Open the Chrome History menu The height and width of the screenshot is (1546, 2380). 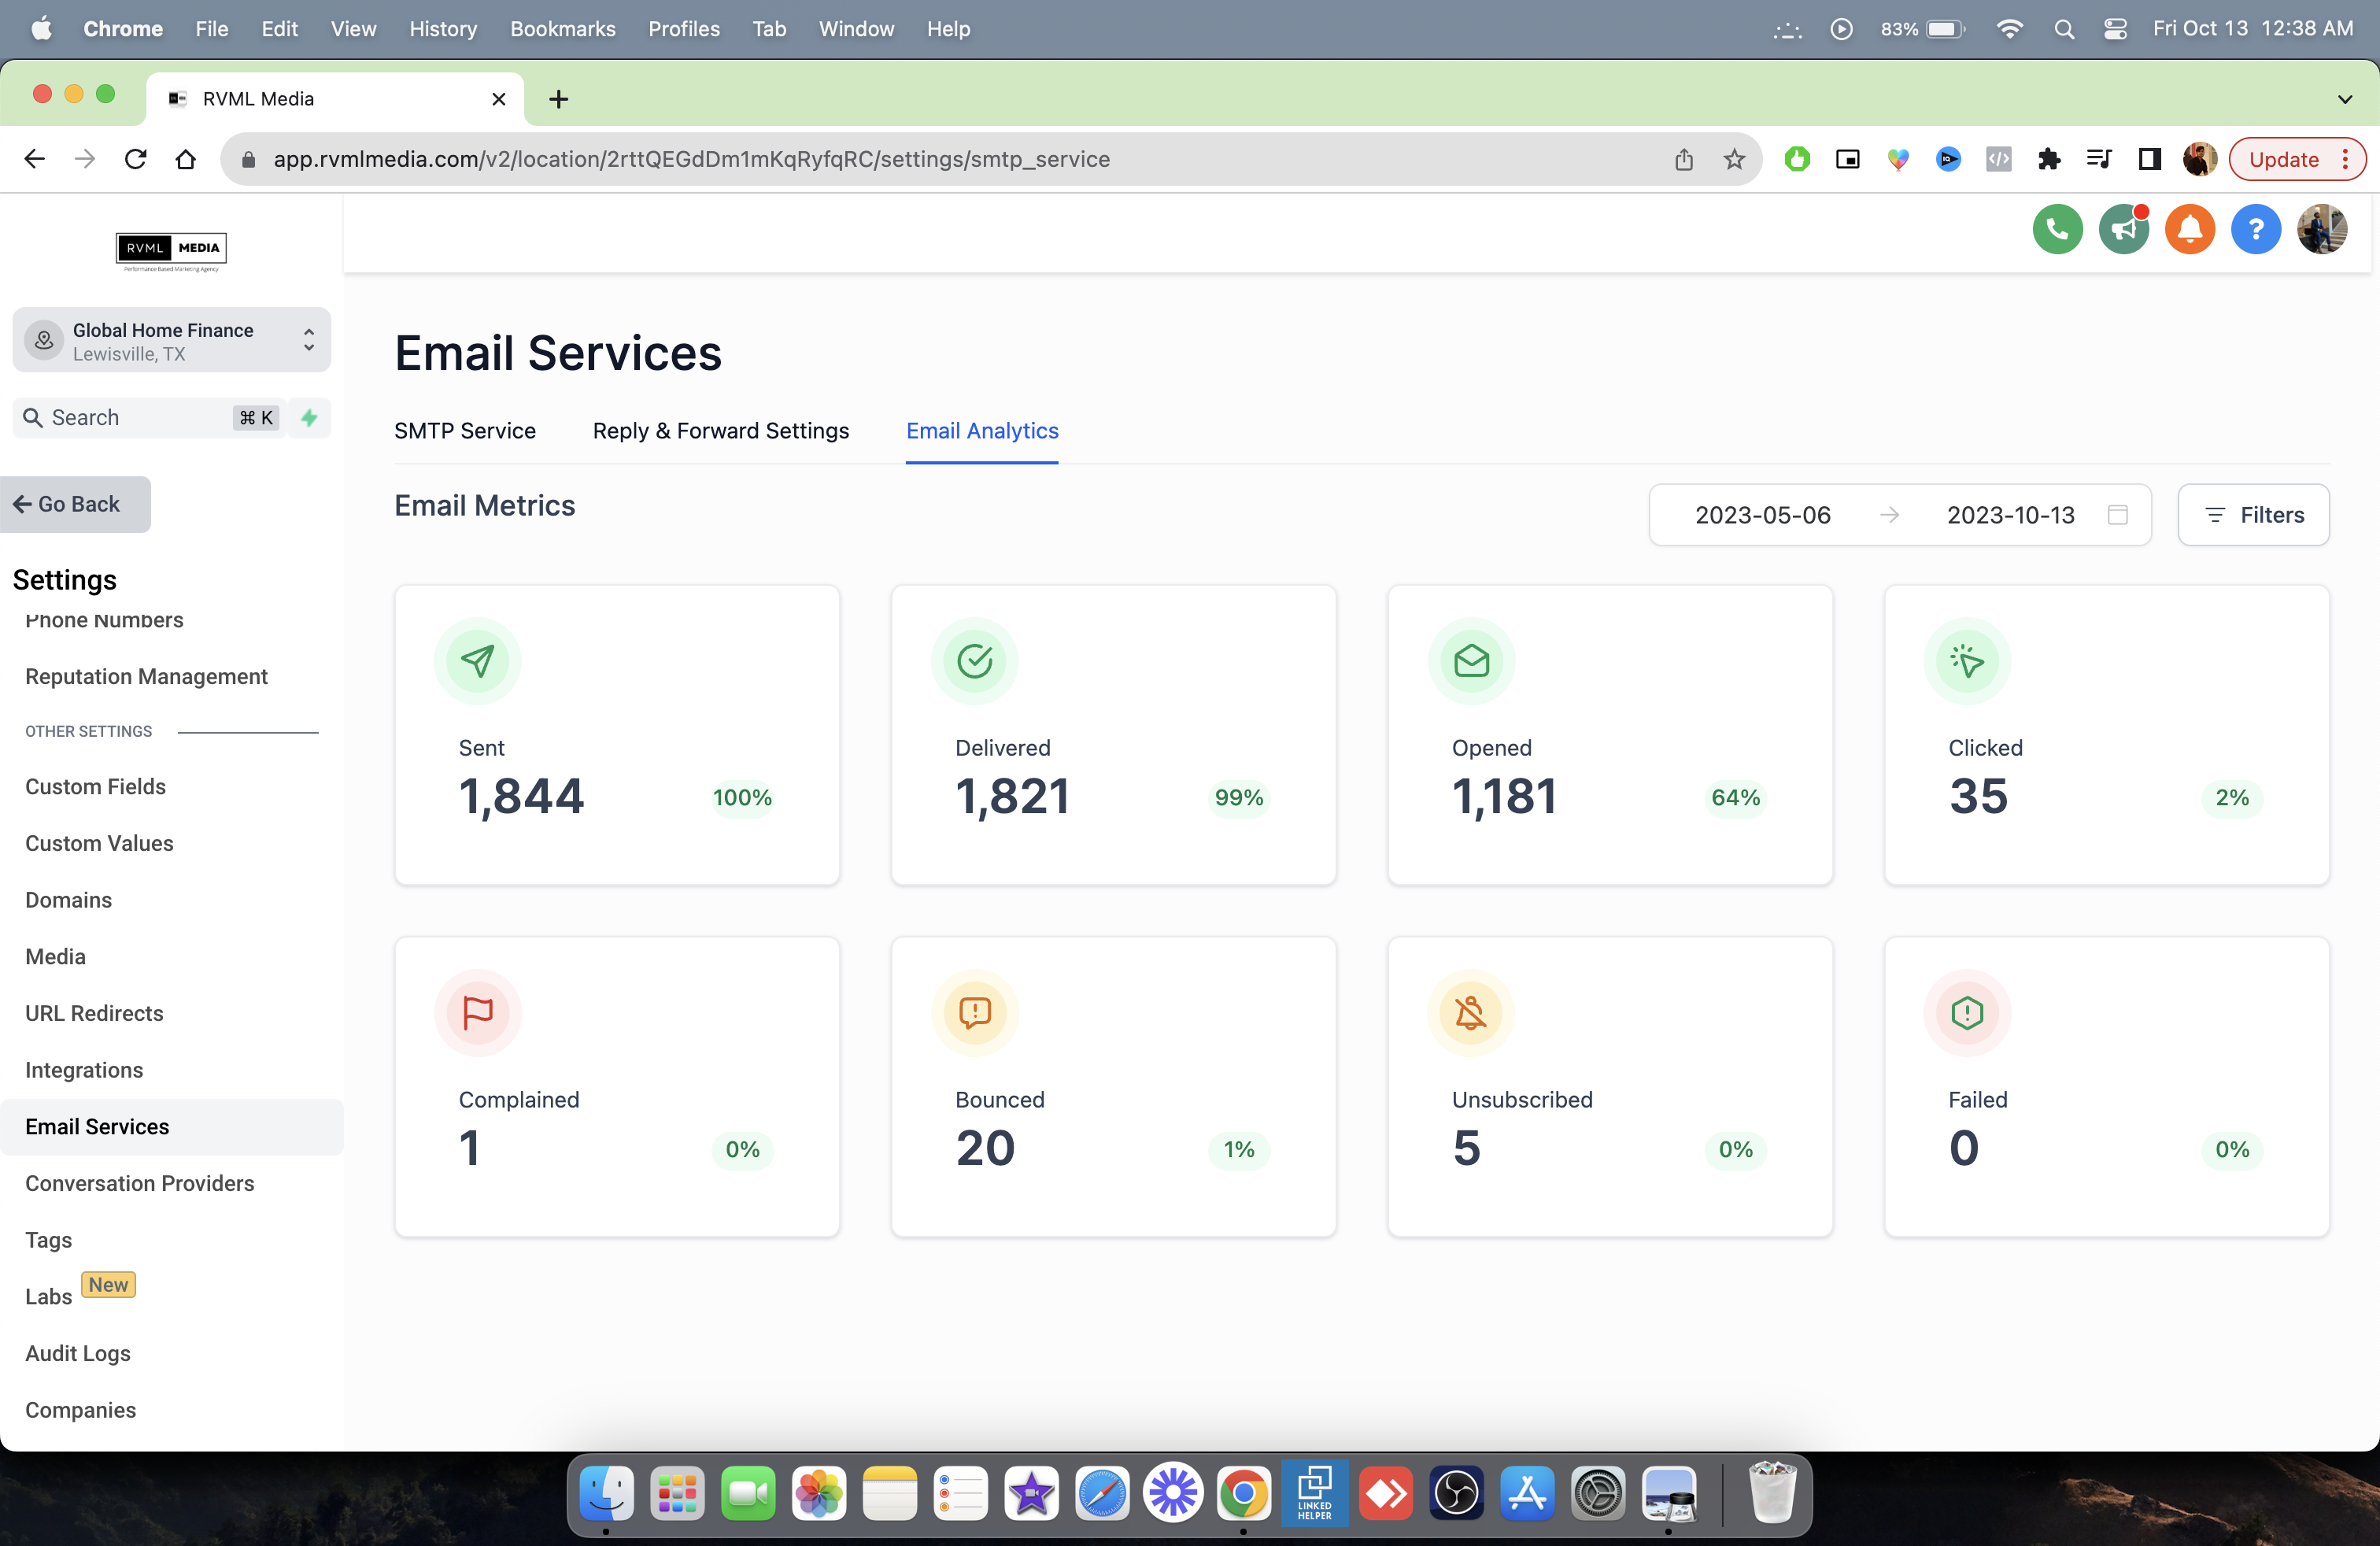pos(443,29)
